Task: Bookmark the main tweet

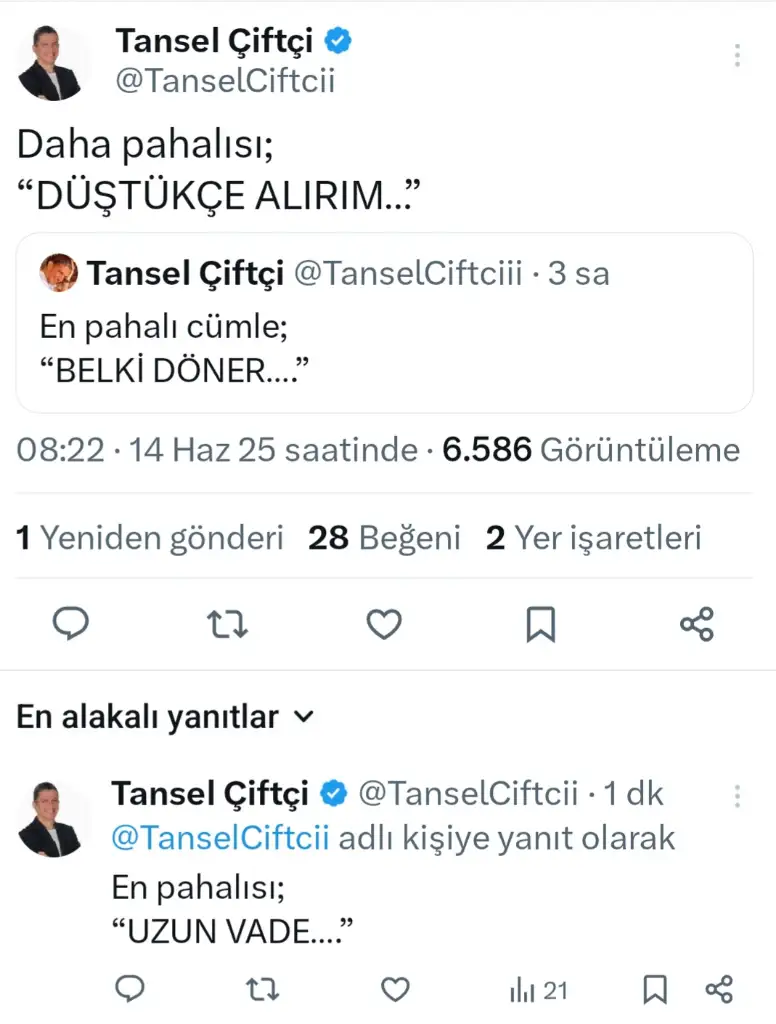Action: coord(540,625)
